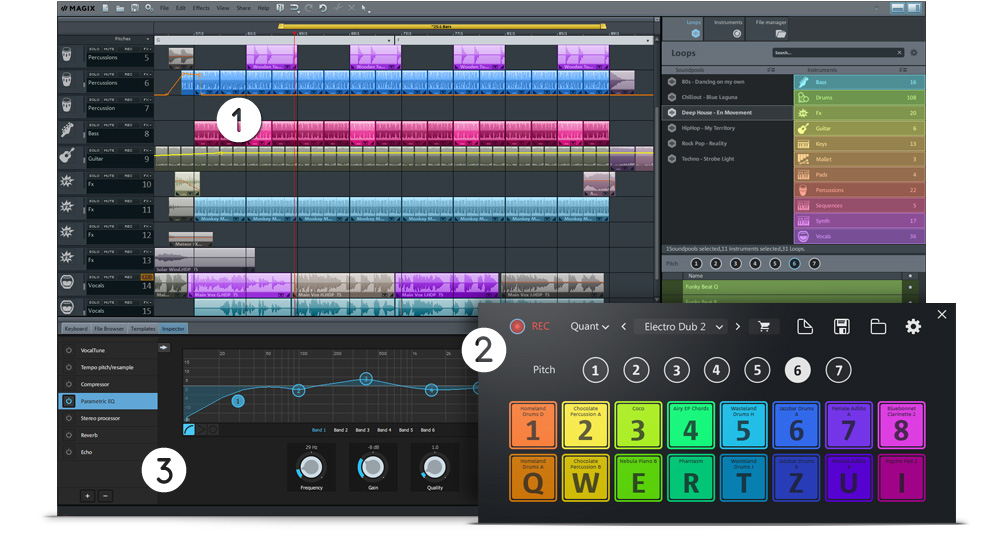The width and height of the screenshot is (982, 535).
Task: Click the Fx burst icon of track 10
Action: (x=67, y=181)
